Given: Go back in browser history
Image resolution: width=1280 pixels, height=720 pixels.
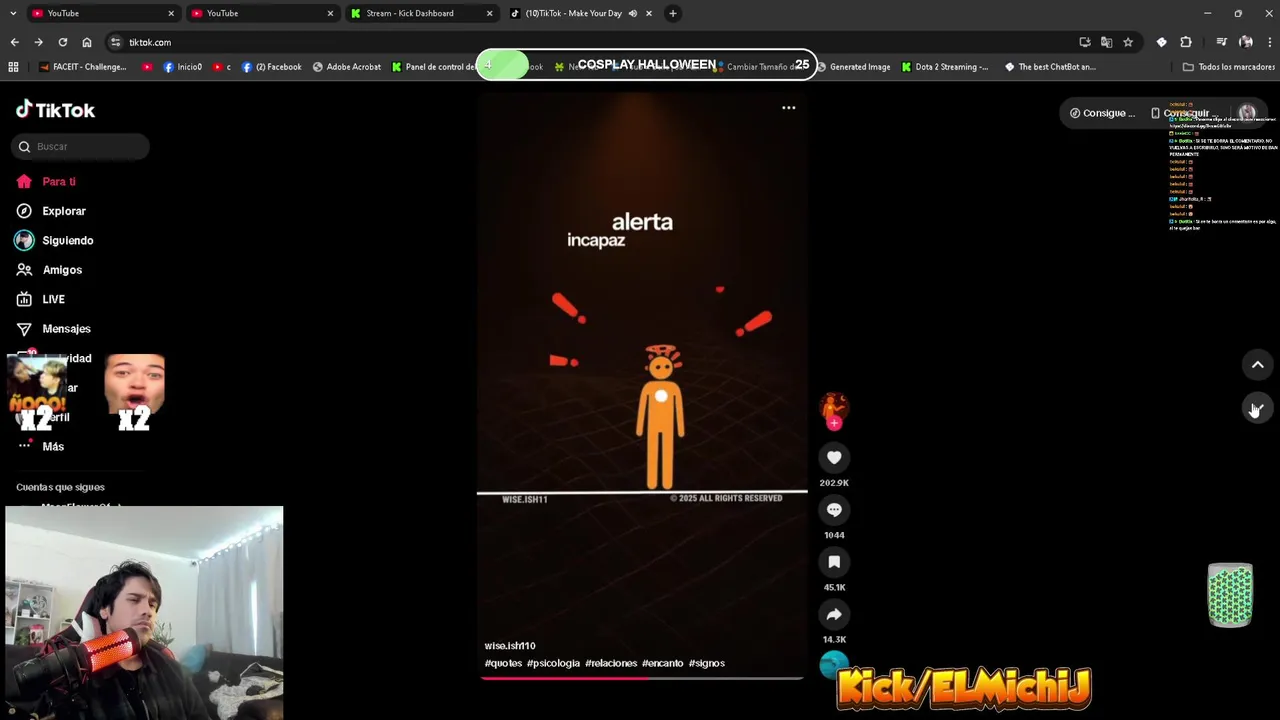Looking at the screenshot, I should tap(14, 42).
